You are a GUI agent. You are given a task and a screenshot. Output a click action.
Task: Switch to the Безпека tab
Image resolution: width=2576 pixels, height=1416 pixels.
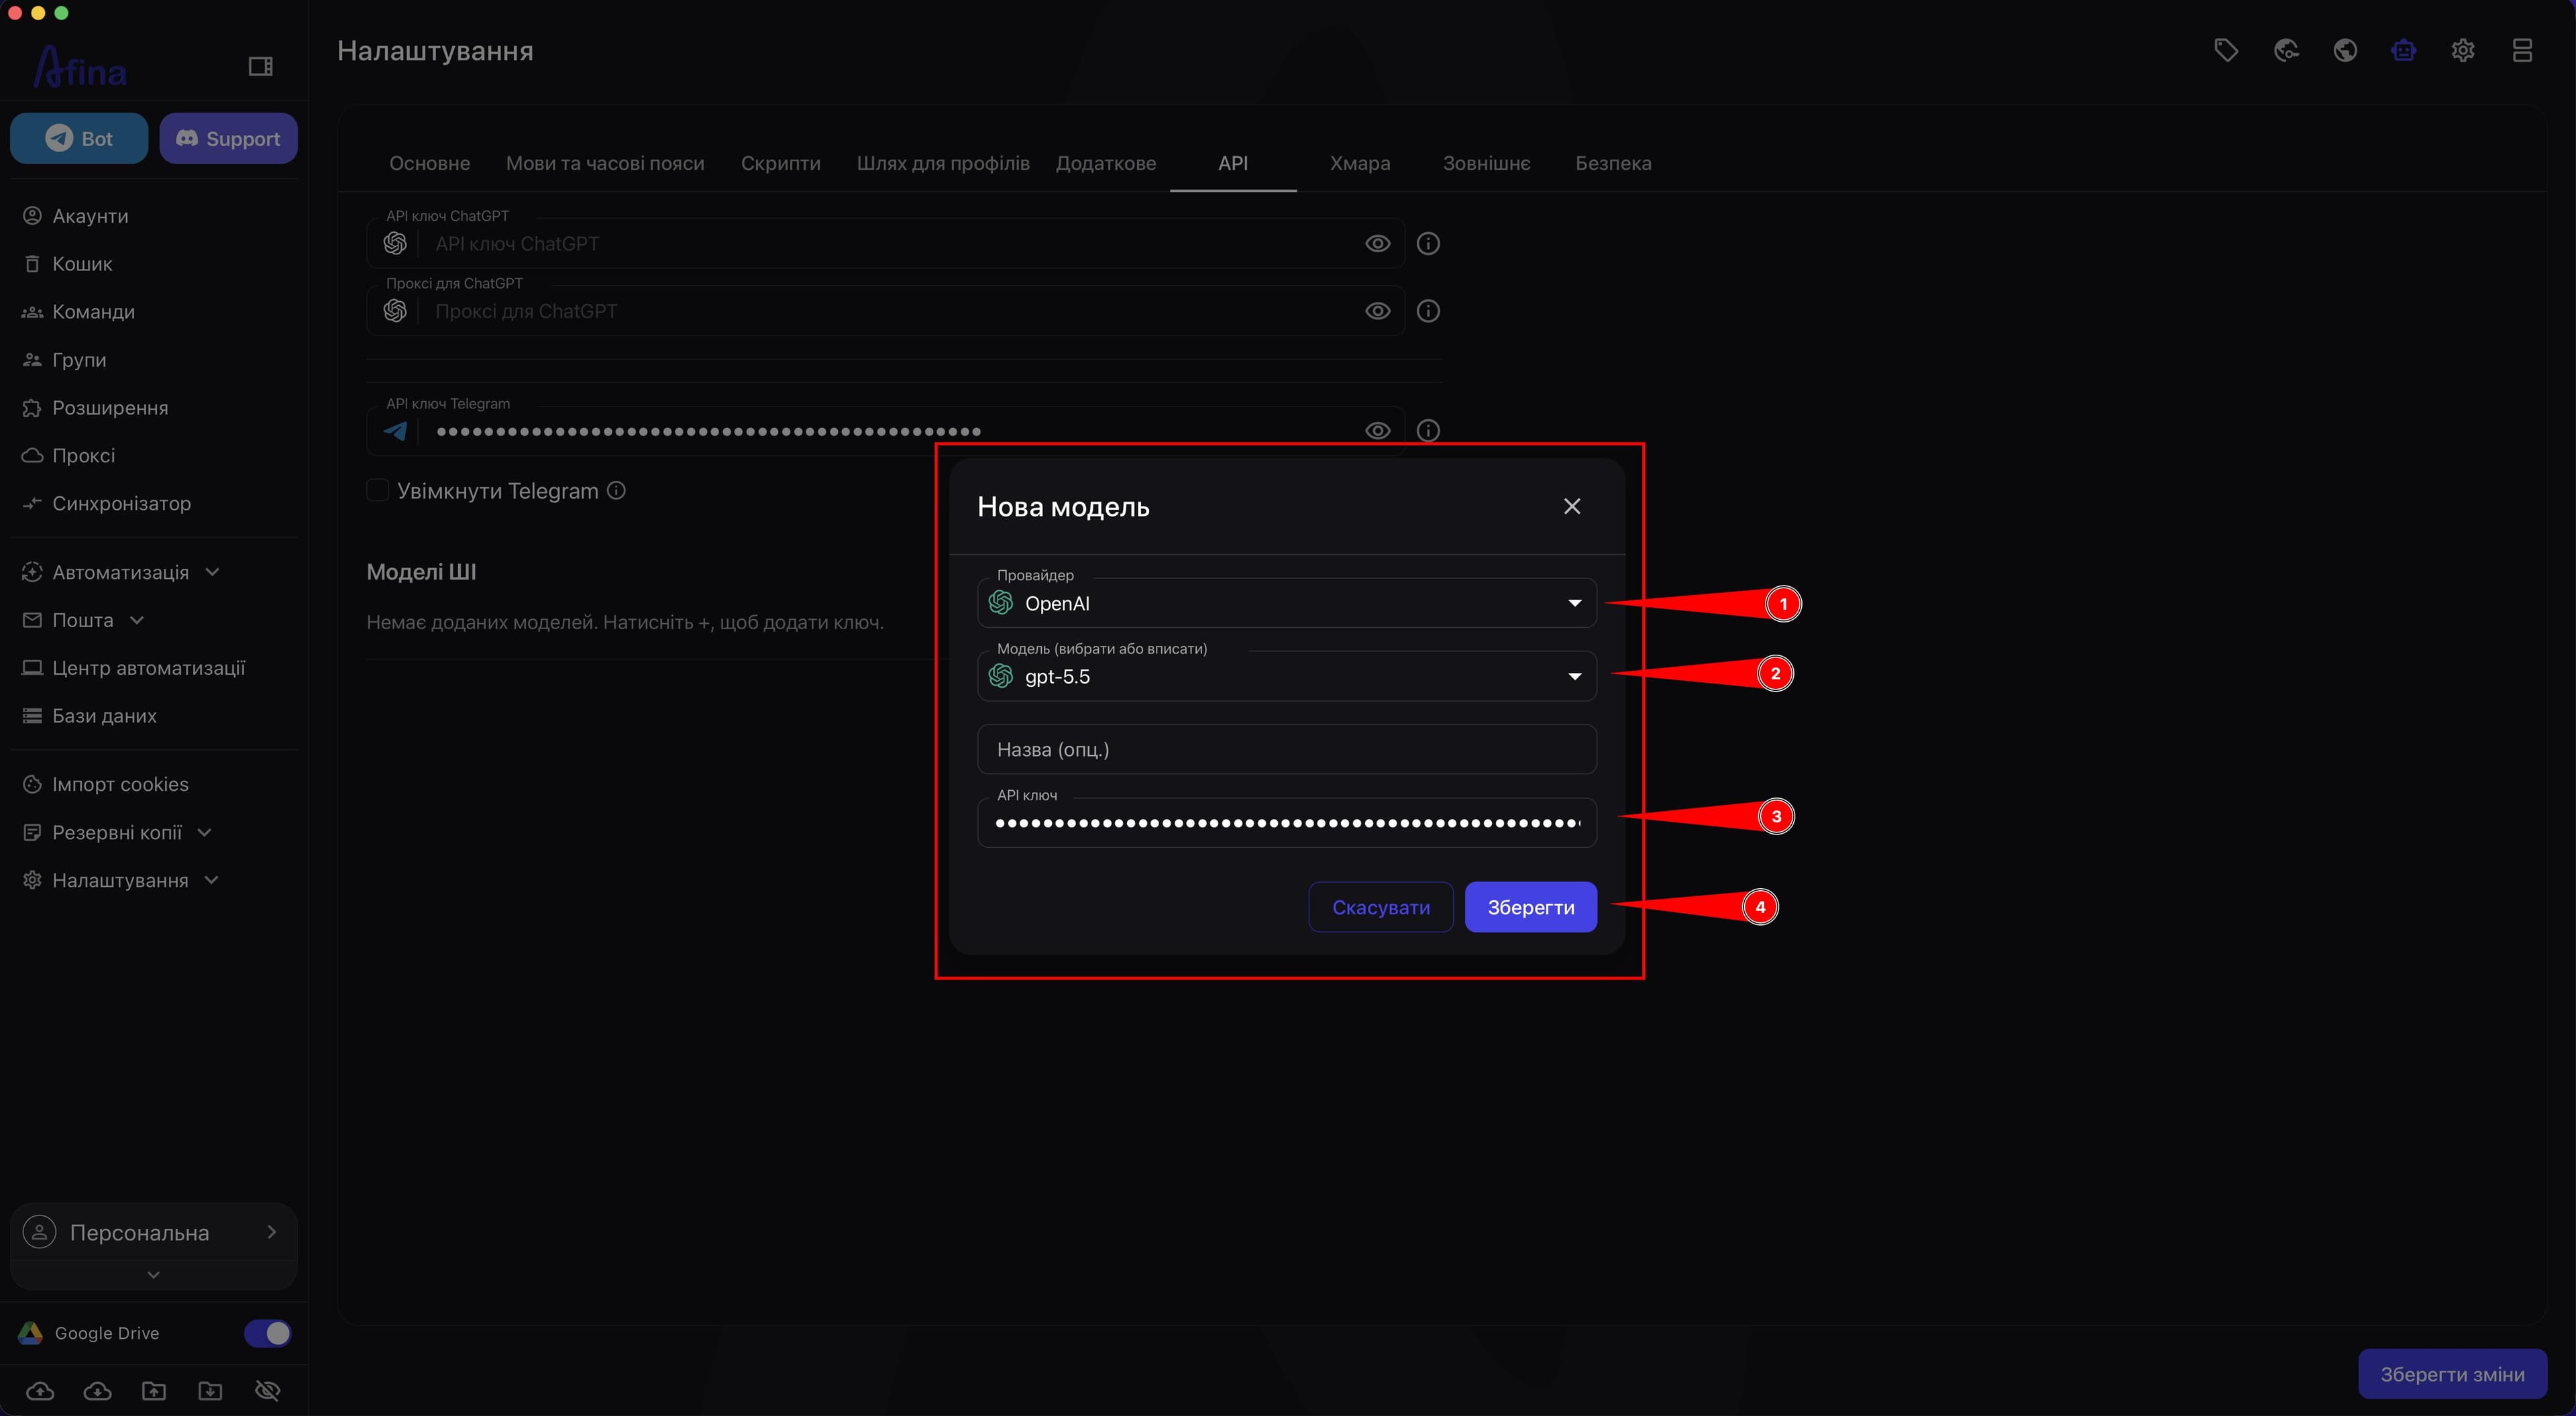click(1613, 163)
